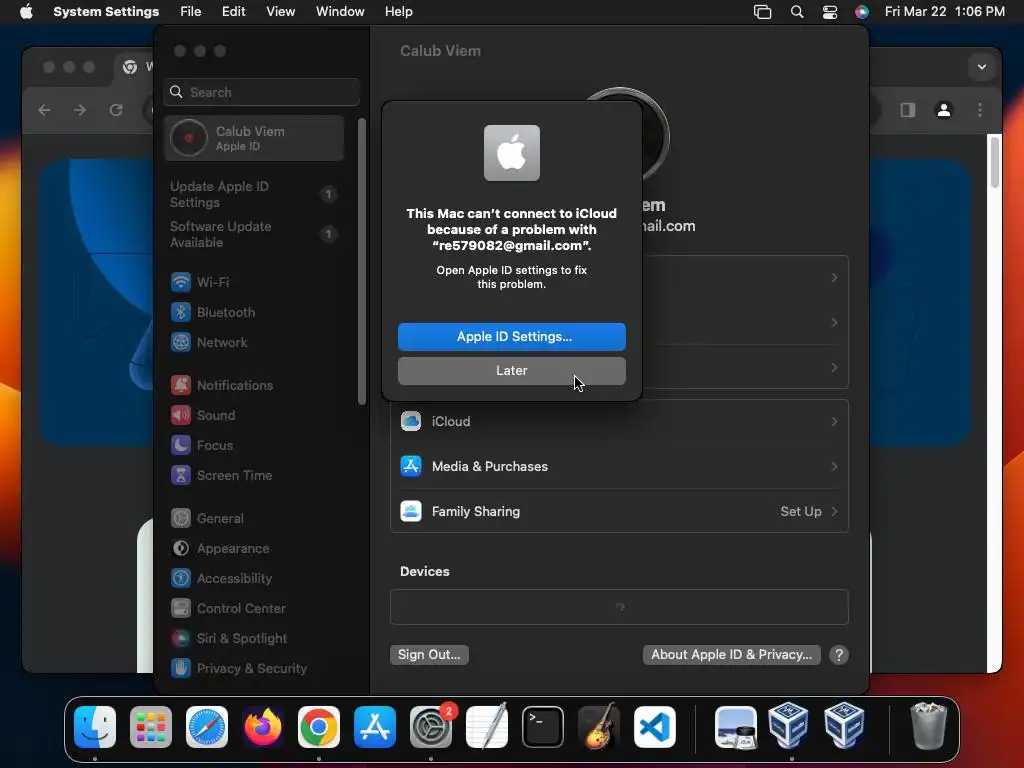Activate Siri from the menu bar
1024x768 pixels.
(862, 12)
